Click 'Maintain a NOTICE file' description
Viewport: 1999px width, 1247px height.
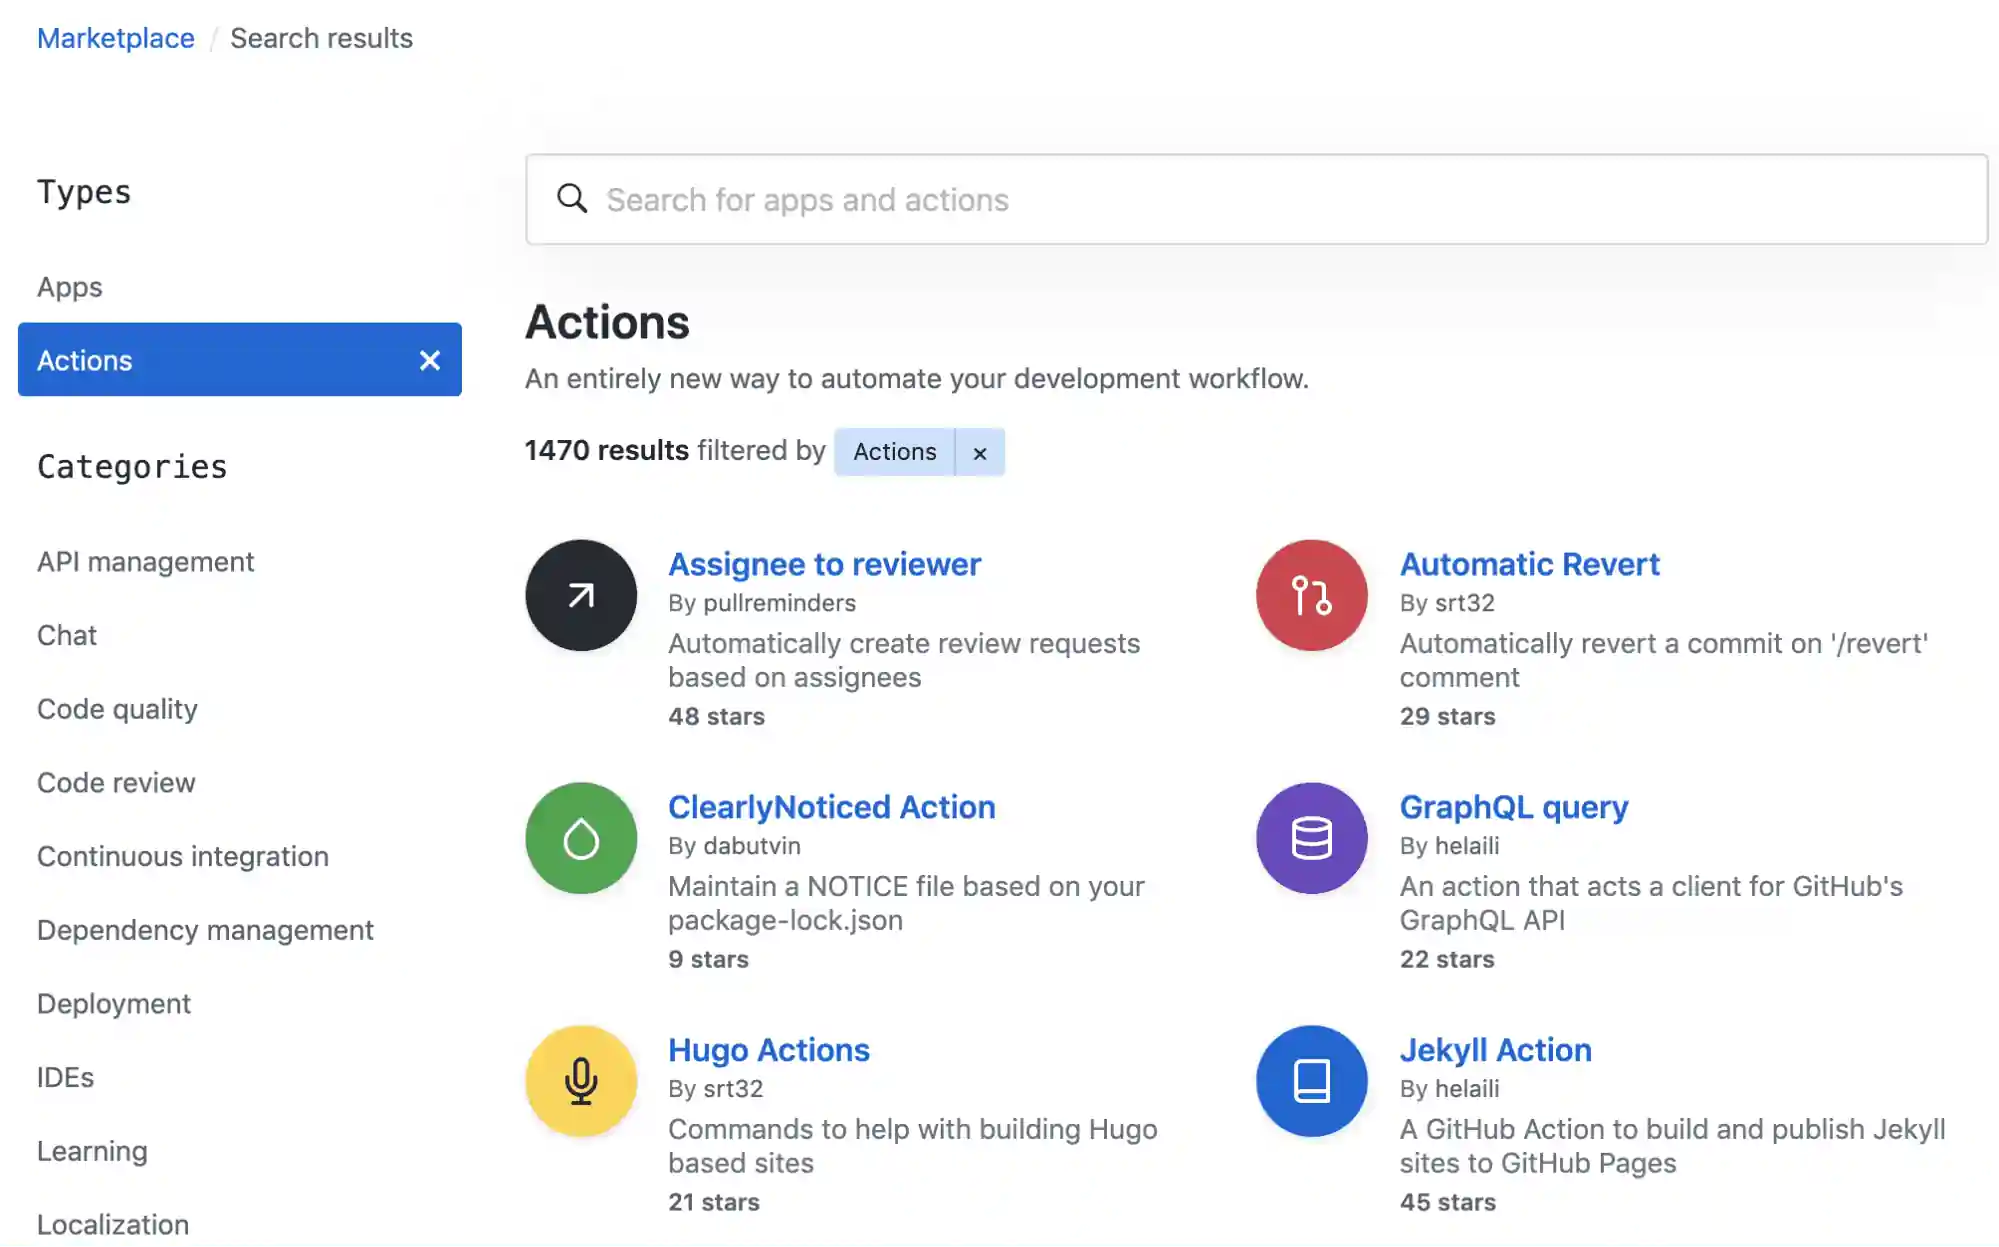click(906, 903)
